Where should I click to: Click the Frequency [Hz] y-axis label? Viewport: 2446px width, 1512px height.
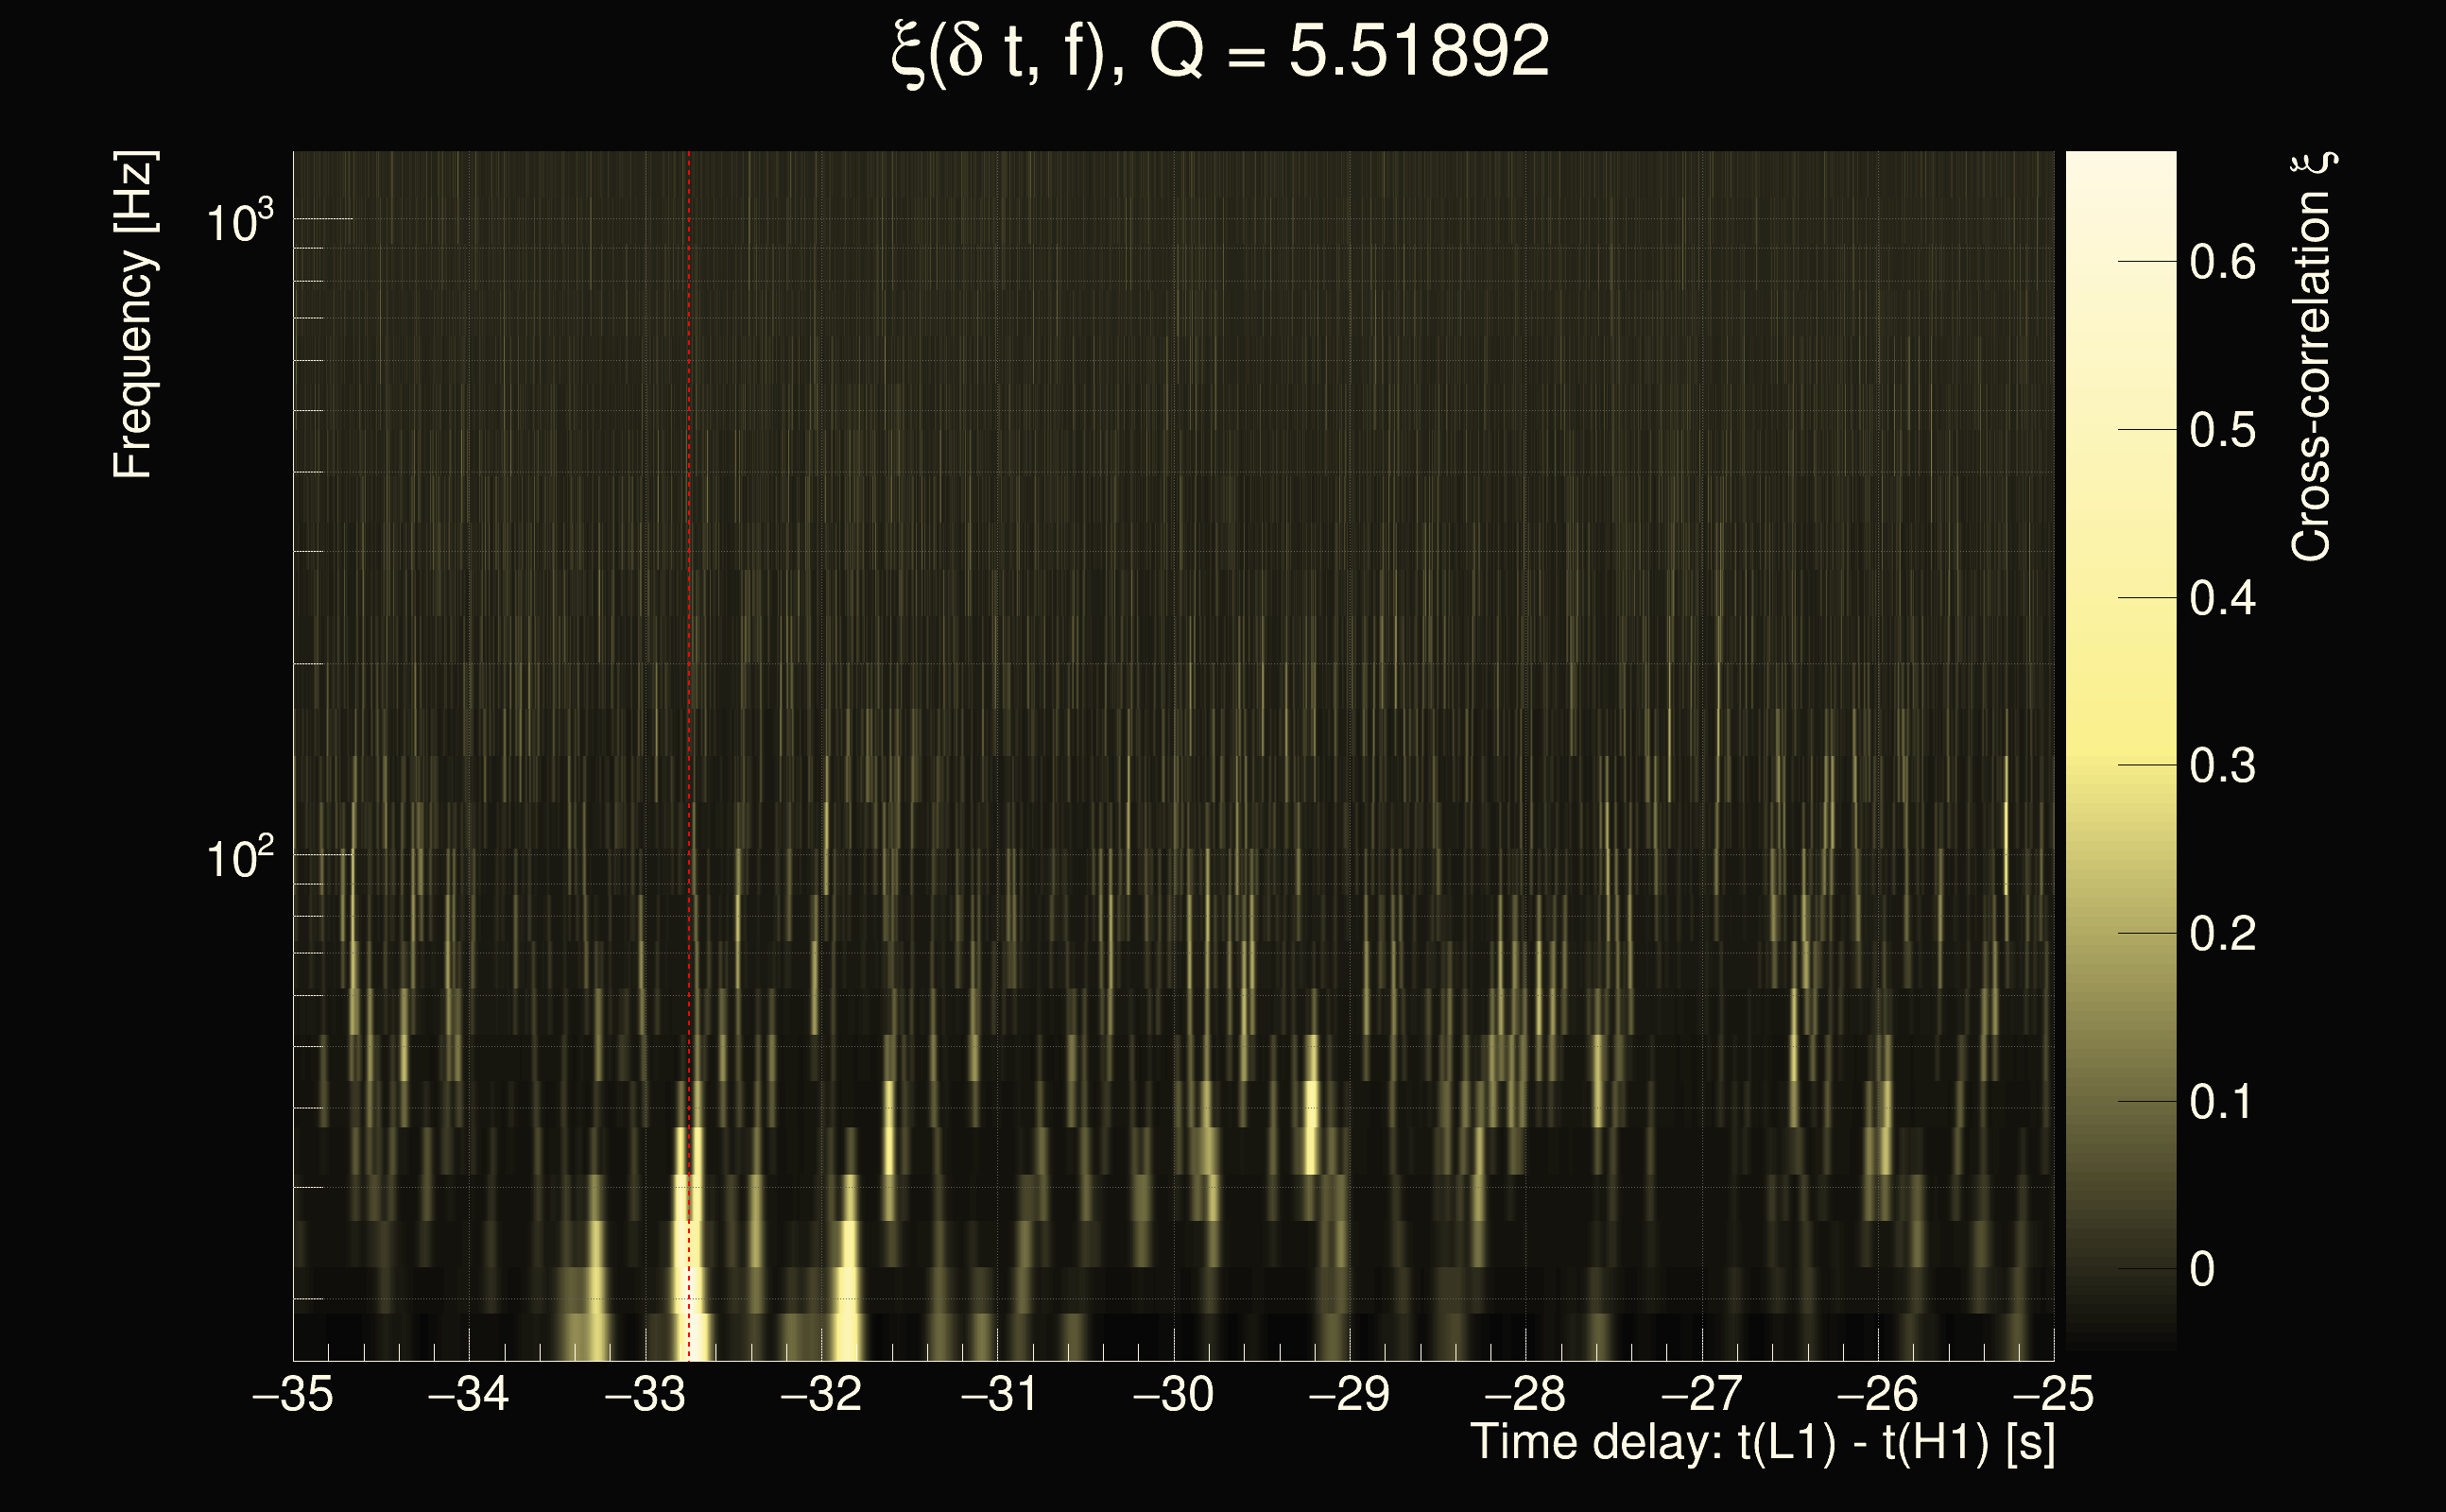(134, 316)
